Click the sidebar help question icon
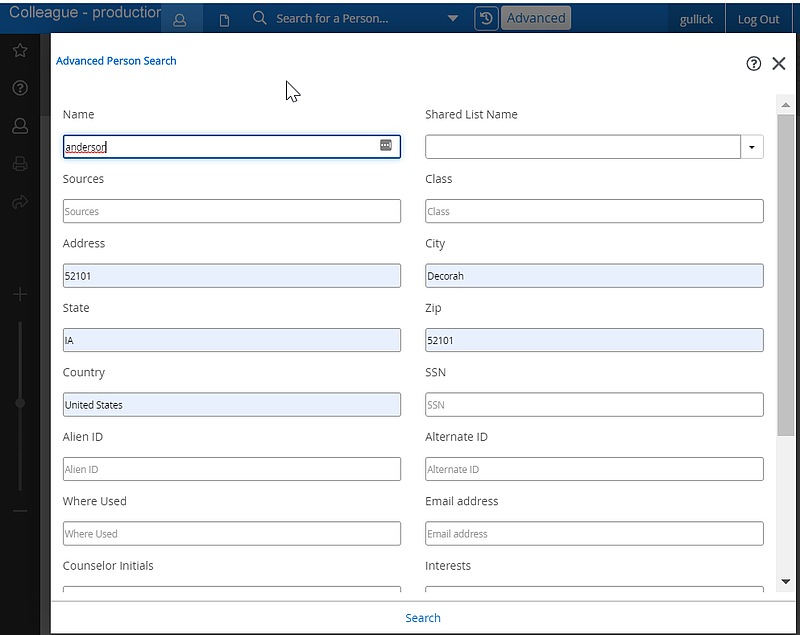Image resolution: width=800 pixels, height=635 pixels. coord(19,88)
